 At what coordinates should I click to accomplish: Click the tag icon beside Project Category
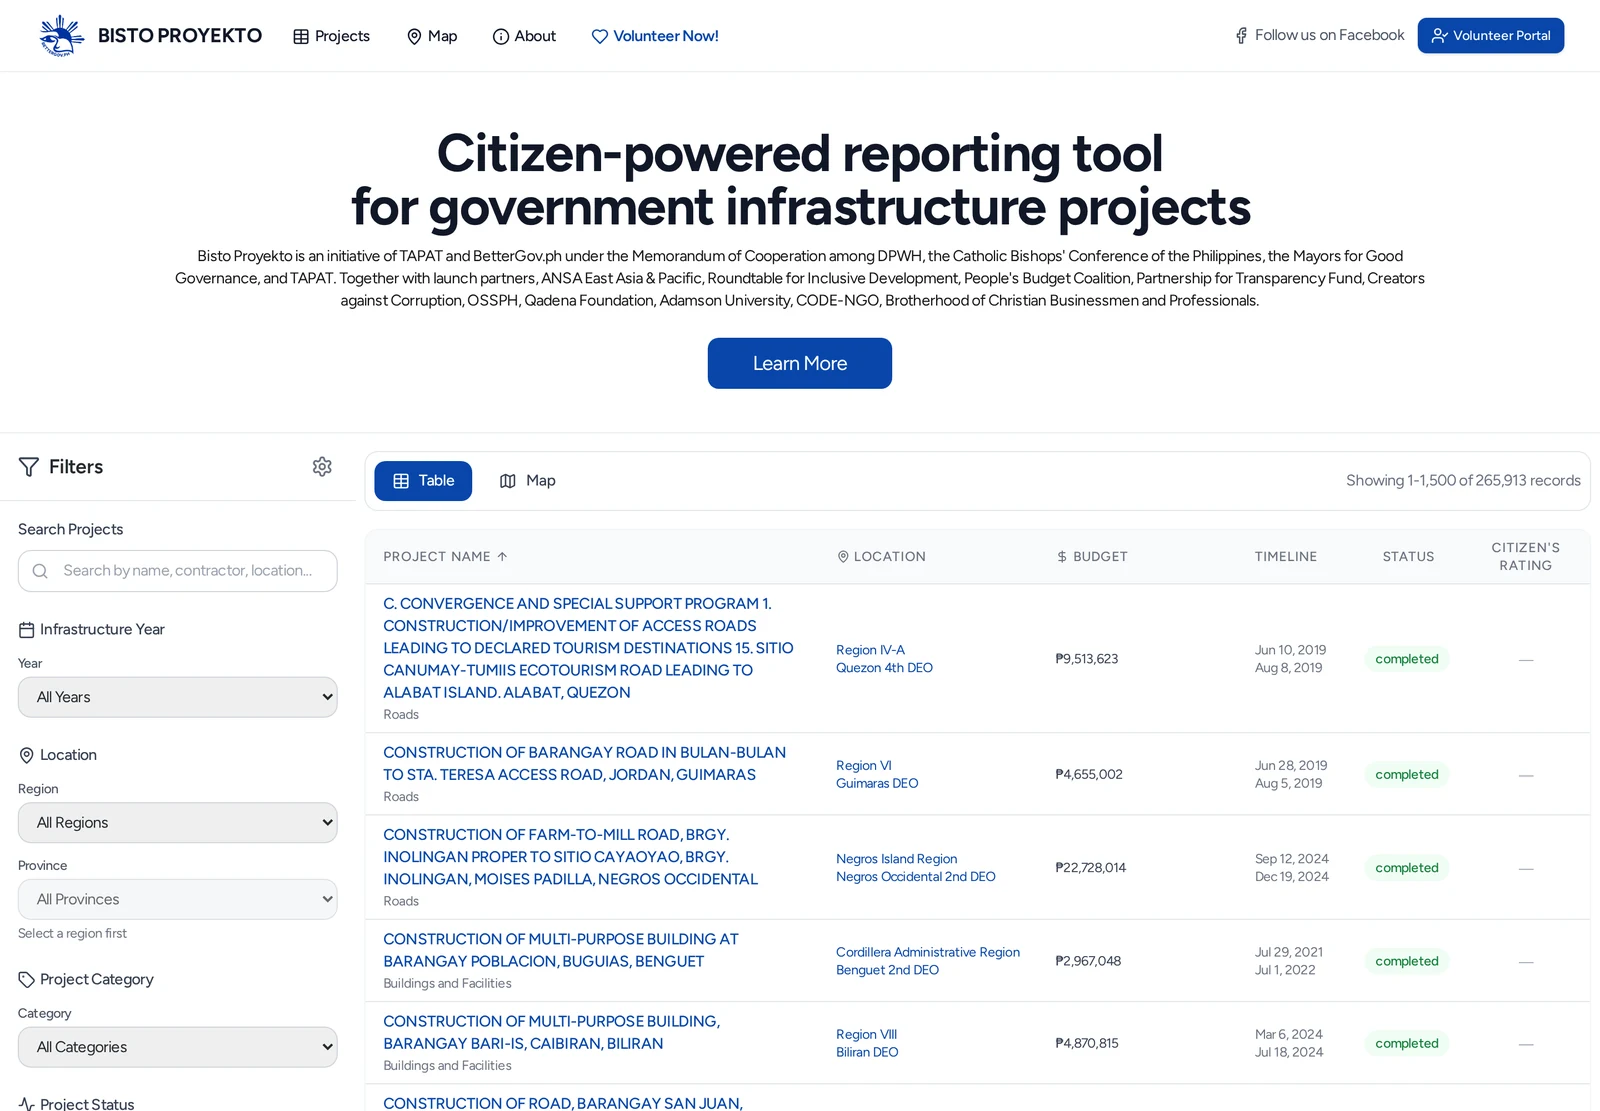click(27, 980)
